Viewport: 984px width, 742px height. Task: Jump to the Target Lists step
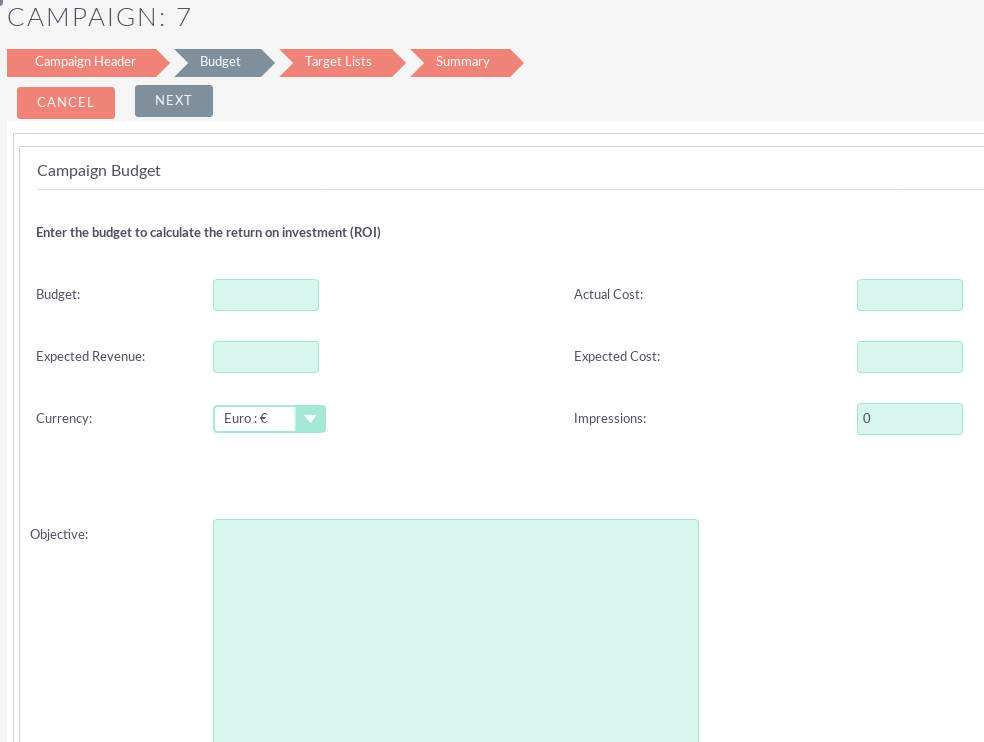click(x=338, y=62)
